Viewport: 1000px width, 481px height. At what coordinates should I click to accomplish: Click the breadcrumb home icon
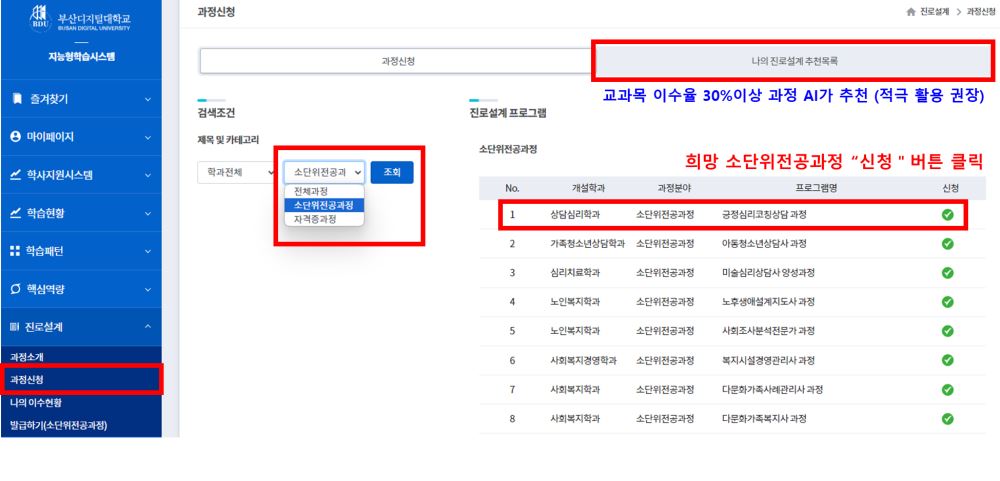coord(911,12)
